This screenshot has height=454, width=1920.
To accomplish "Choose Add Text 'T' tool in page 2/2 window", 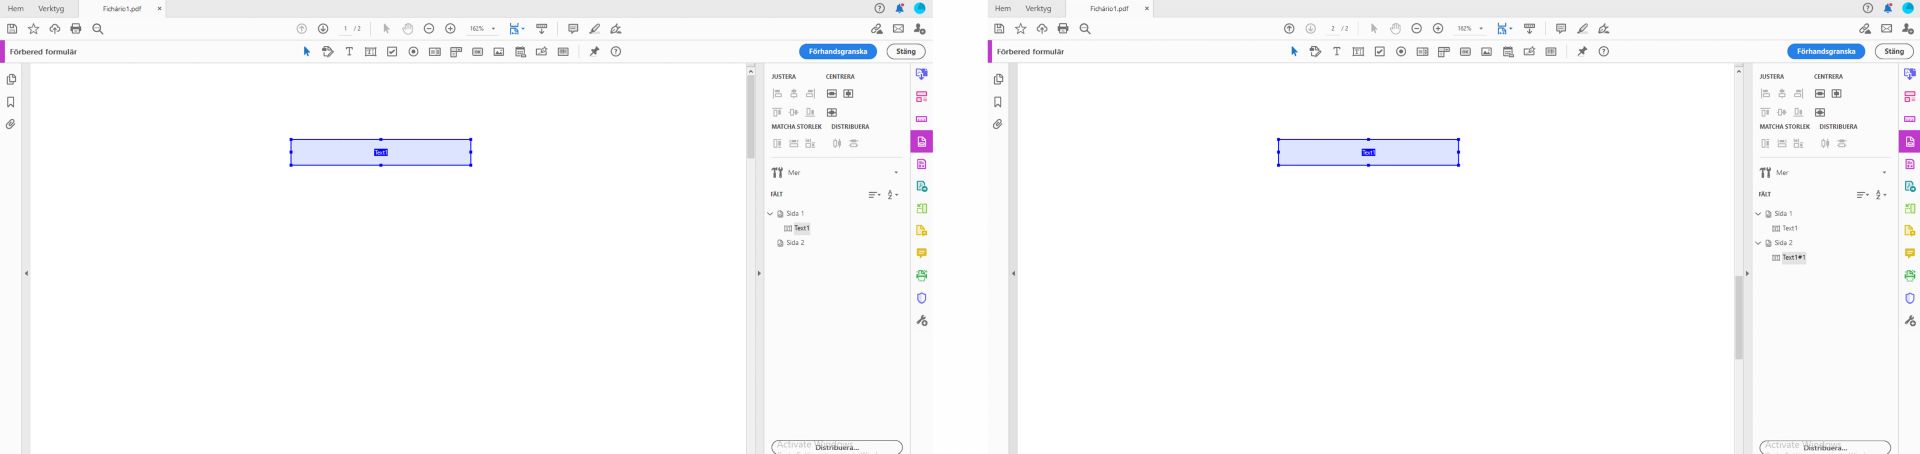I will (1336, 52).
